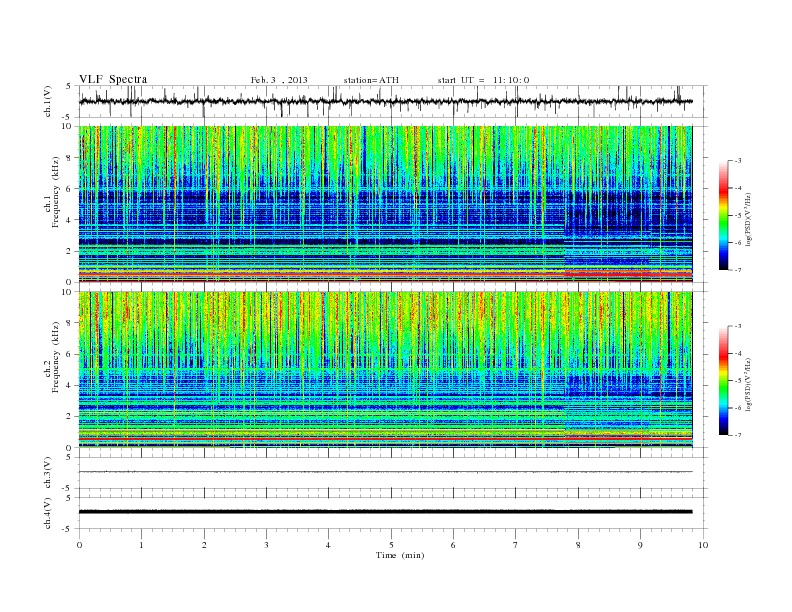Click the "9" tick on the time axis
The image size is (792, 612).
640,545
